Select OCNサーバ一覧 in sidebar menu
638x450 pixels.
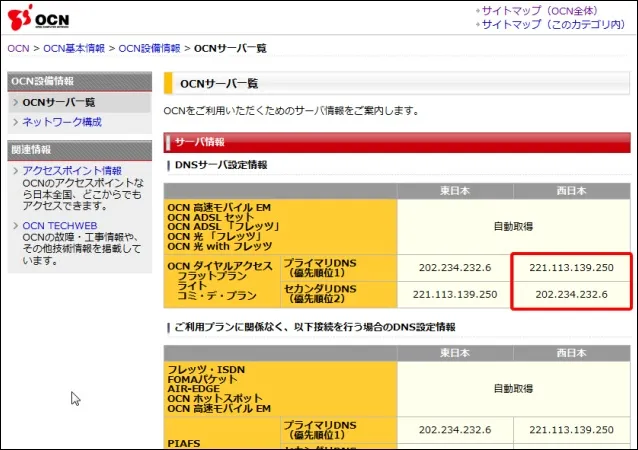79,103
